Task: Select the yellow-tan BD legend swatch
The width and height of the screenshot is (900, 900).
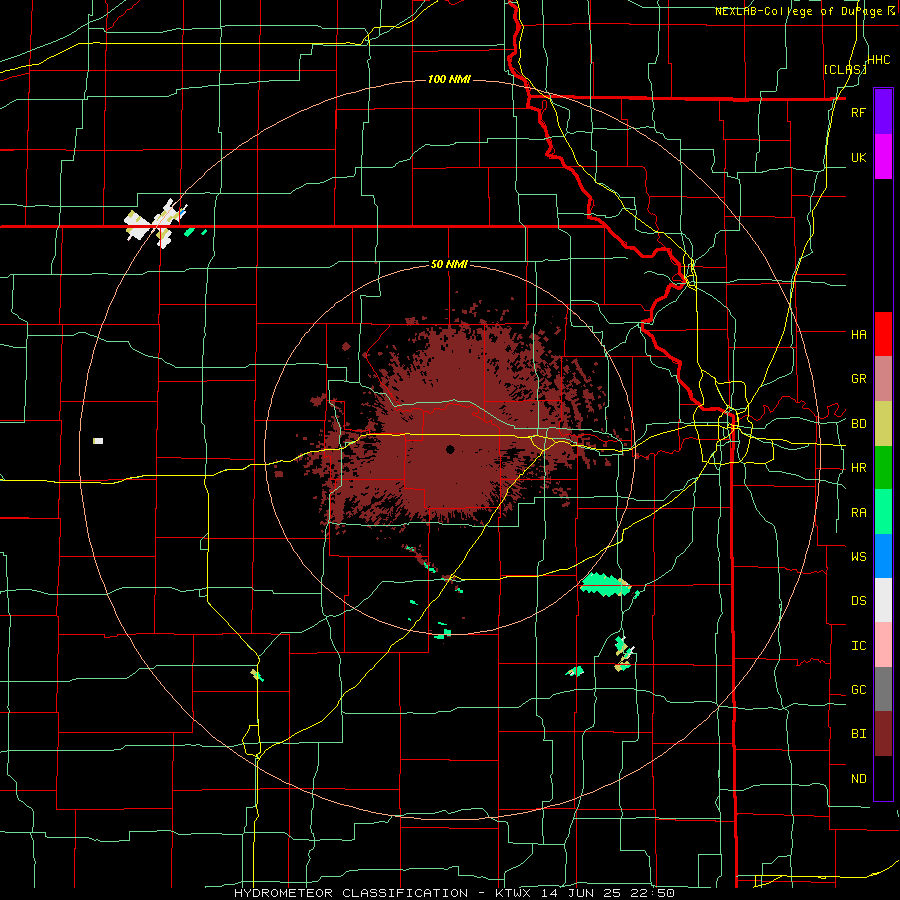Action: click(x=883, y=423)
